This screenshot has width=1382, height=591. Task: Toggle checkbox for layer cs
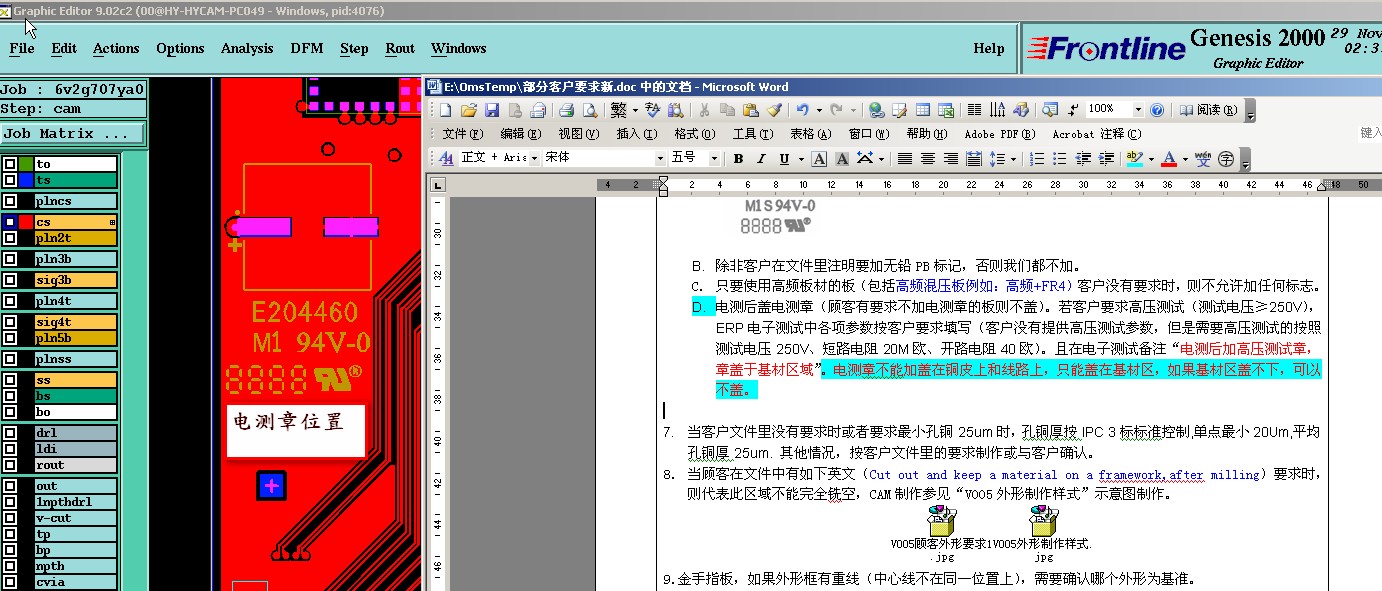click(x=10, y=222)
